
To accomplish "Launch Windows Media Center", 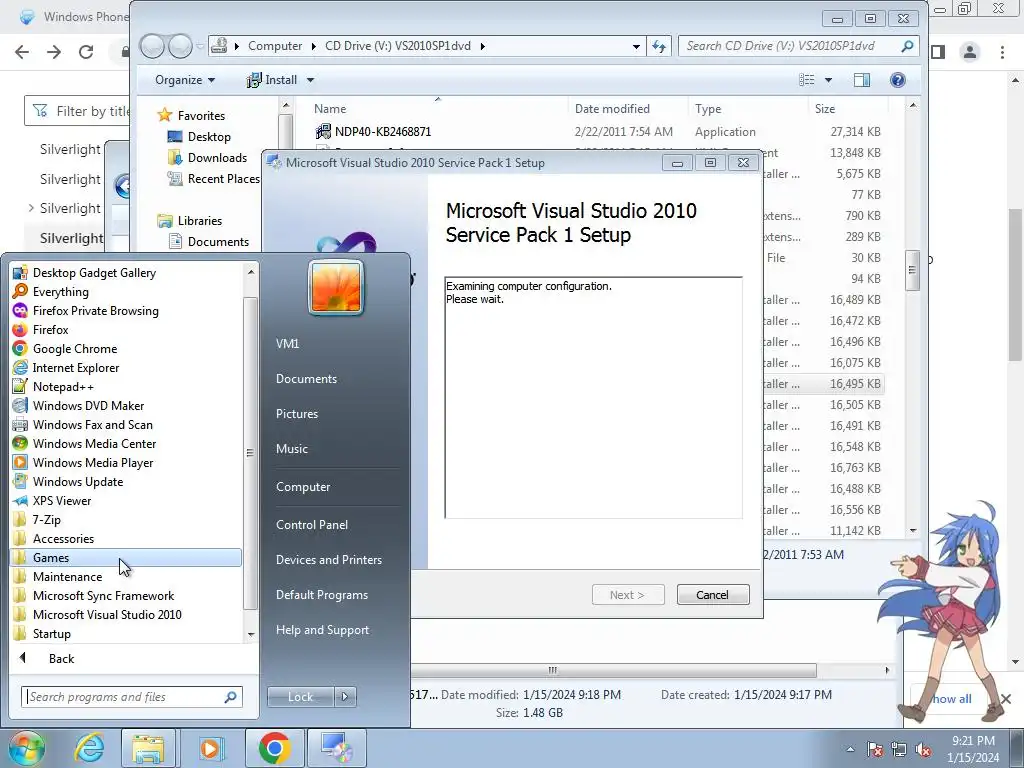I will coord(94,443).
